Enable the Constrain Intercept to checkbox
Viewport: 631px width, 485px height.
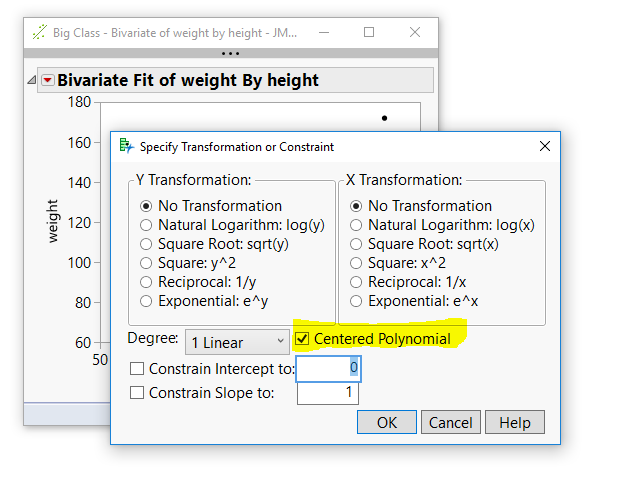137,369
